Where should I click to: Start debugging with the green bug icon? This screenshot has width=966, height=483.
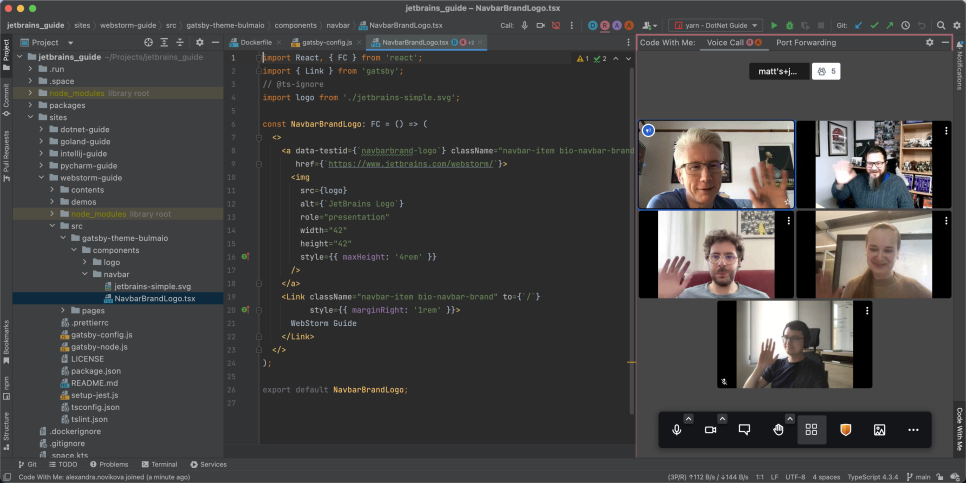(x=790, y=25)
